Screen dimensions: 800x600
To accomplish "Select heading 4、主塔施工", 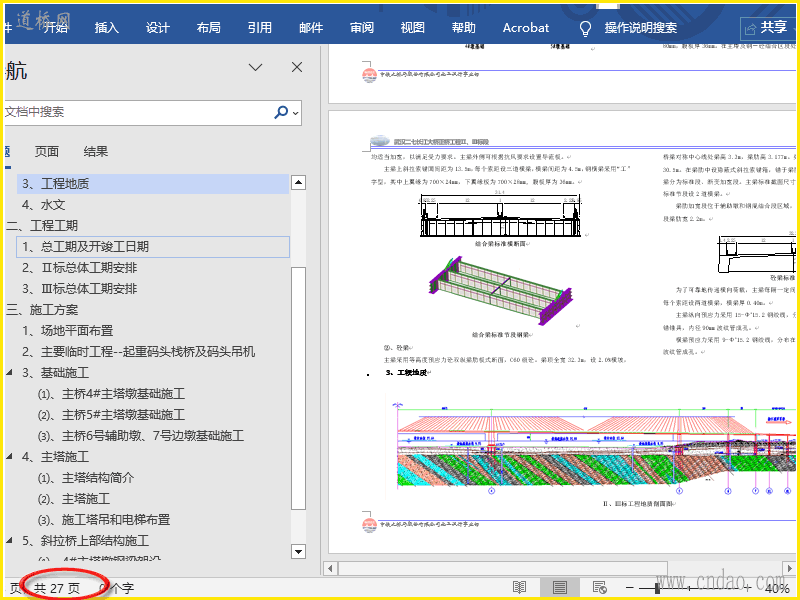I will 55,457.
